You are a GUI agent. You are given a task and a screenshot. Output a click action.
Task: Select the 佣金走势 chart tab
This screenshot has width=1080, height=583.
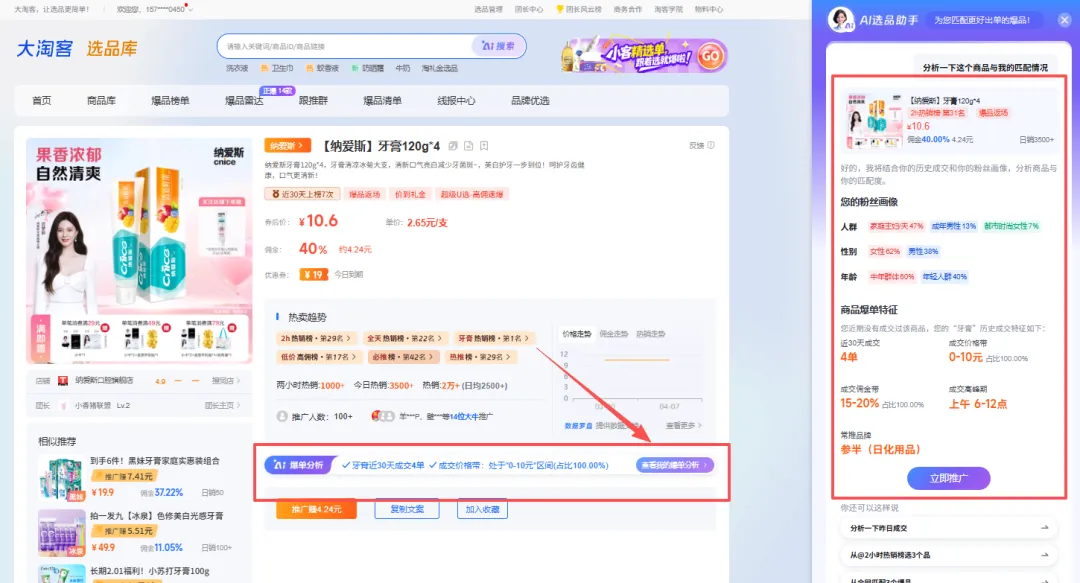tap(613, 334)
